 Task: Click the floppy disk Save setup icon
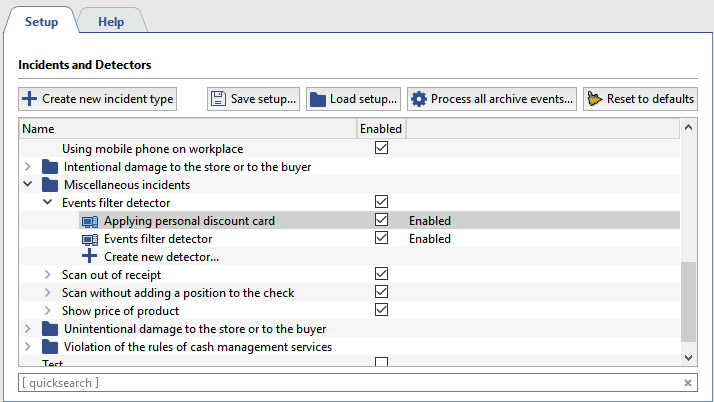[219, 99]
